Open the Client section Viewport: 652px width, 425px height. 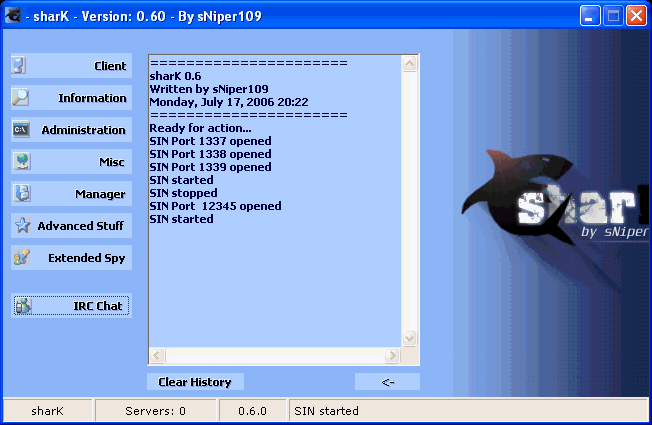[x=110, y=66]
